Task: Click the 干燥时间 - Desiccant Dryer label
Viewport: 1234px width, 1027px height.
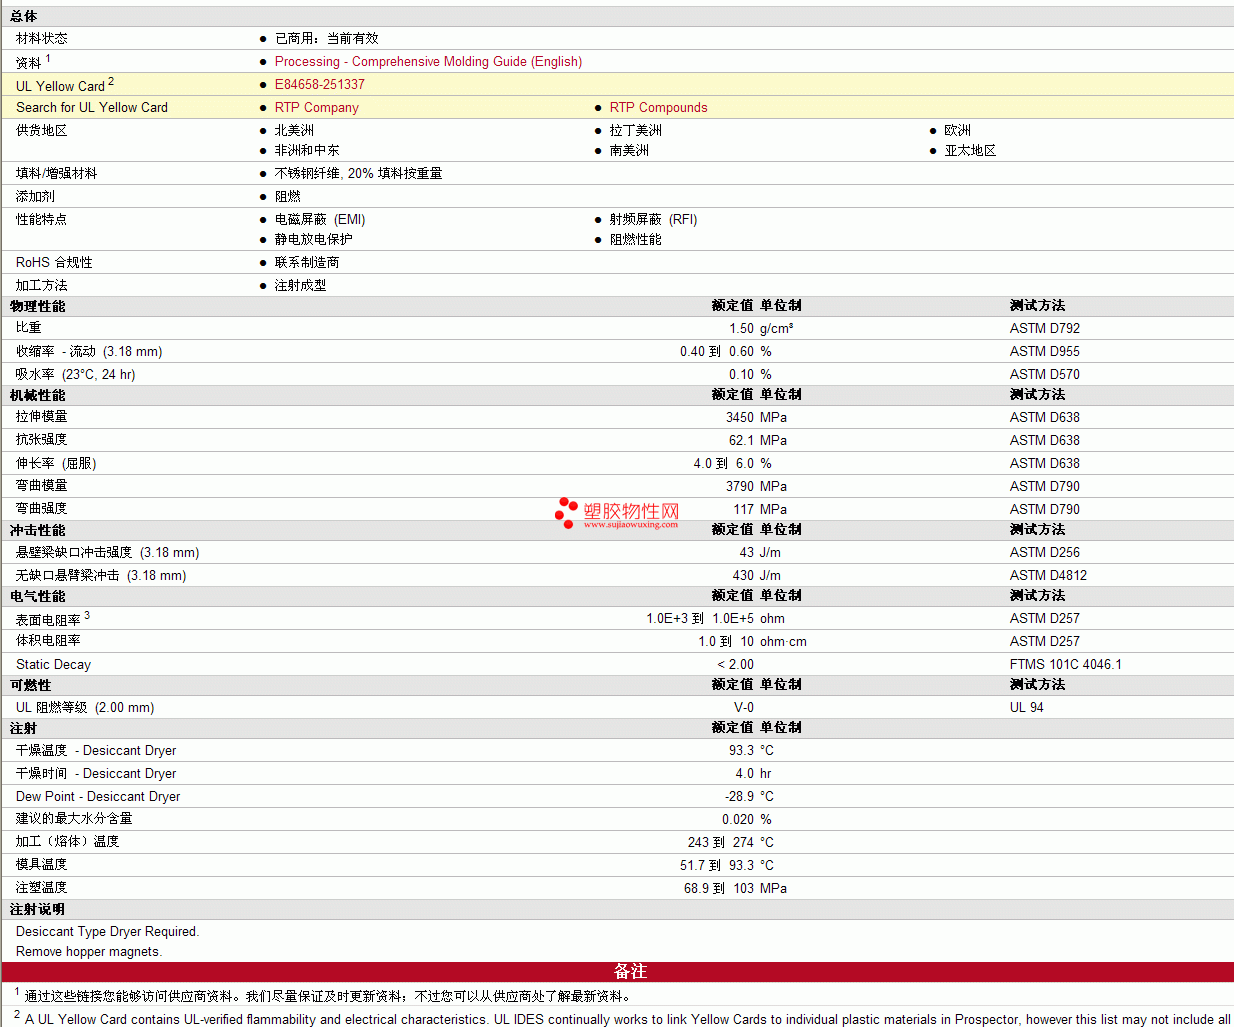Action: pyautogui.click(x=96, y=773)
